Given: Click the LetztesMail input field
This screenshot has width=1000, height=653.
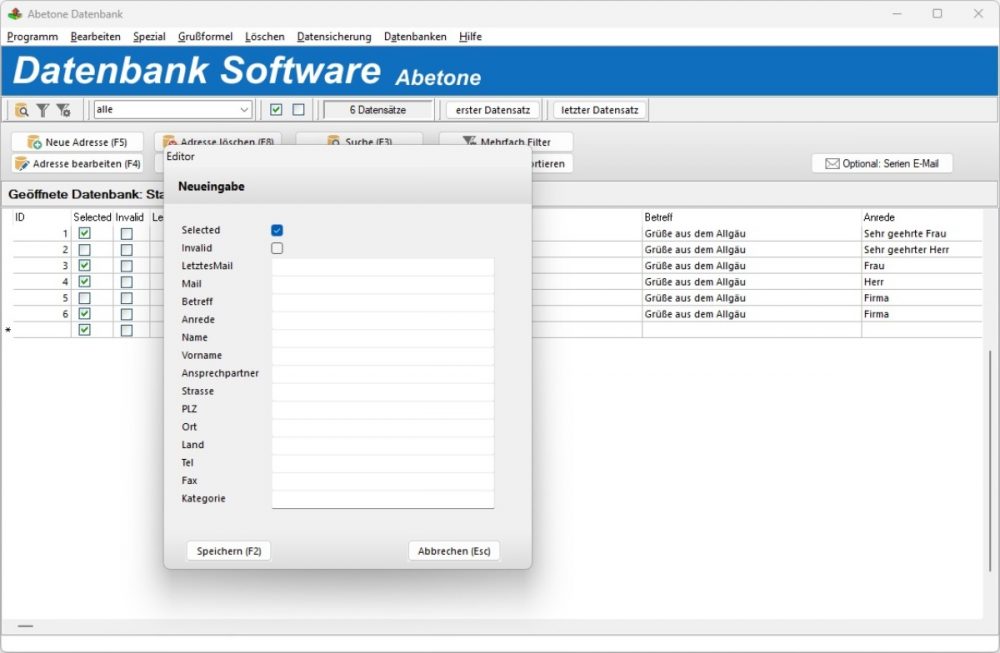Looking at the screenshot, I should 383,267.
